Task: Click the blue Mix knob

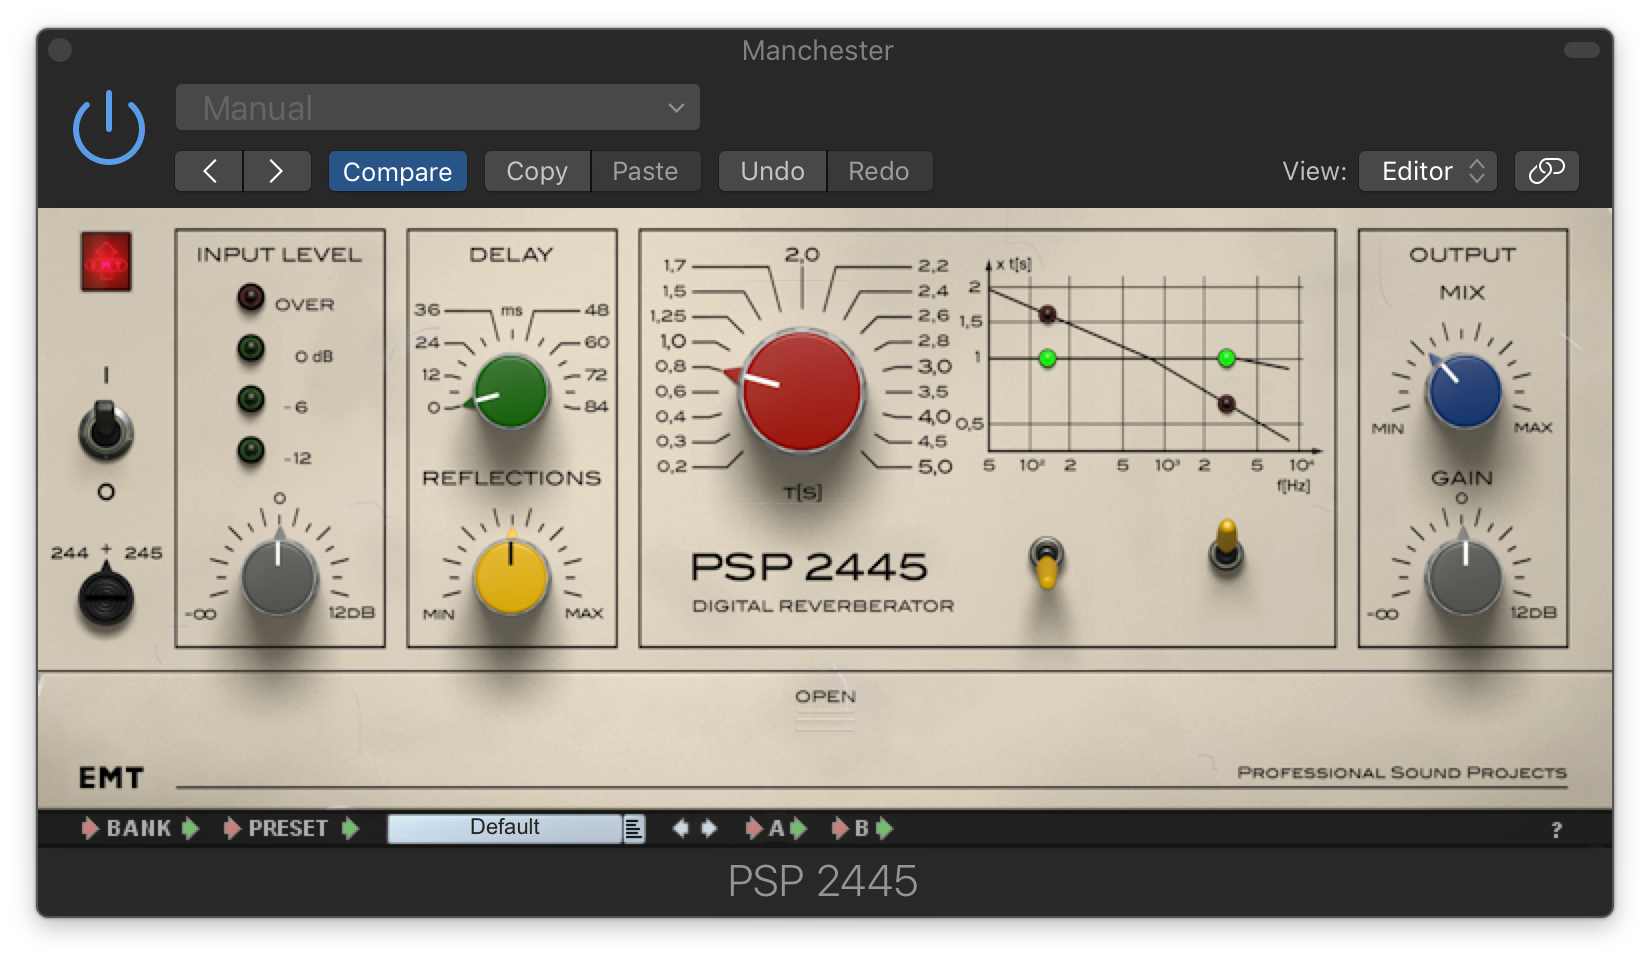Action: tap(1465, 391)
